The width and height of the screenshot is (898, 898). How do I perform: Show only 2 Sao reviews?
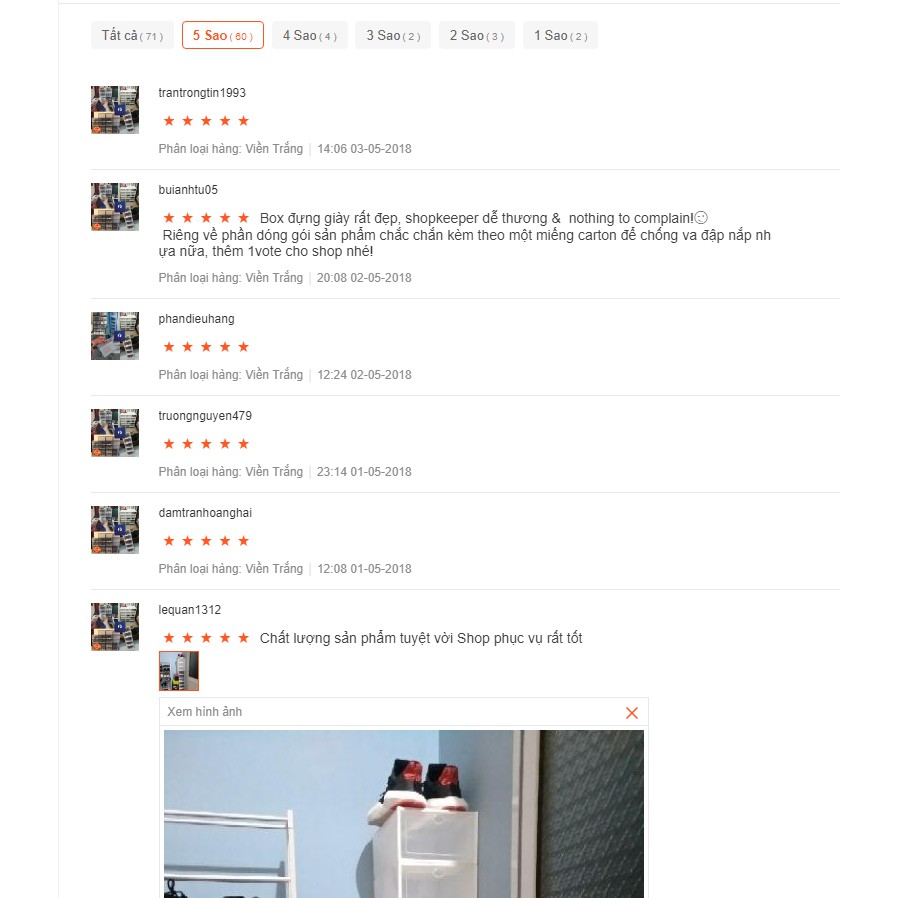click(x=477, y=36)
